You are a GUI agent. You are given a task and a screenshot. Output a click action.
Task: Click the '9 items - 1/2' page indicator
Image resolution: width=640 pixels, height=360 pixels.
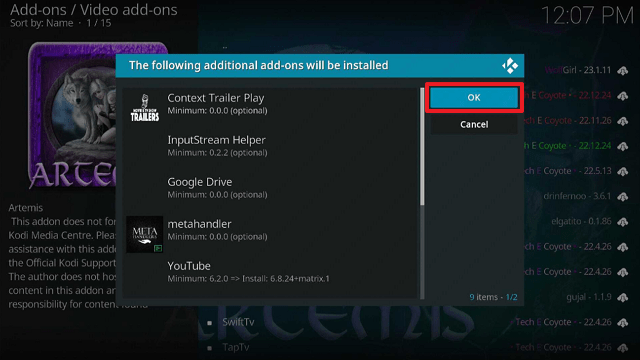point(493,297)
